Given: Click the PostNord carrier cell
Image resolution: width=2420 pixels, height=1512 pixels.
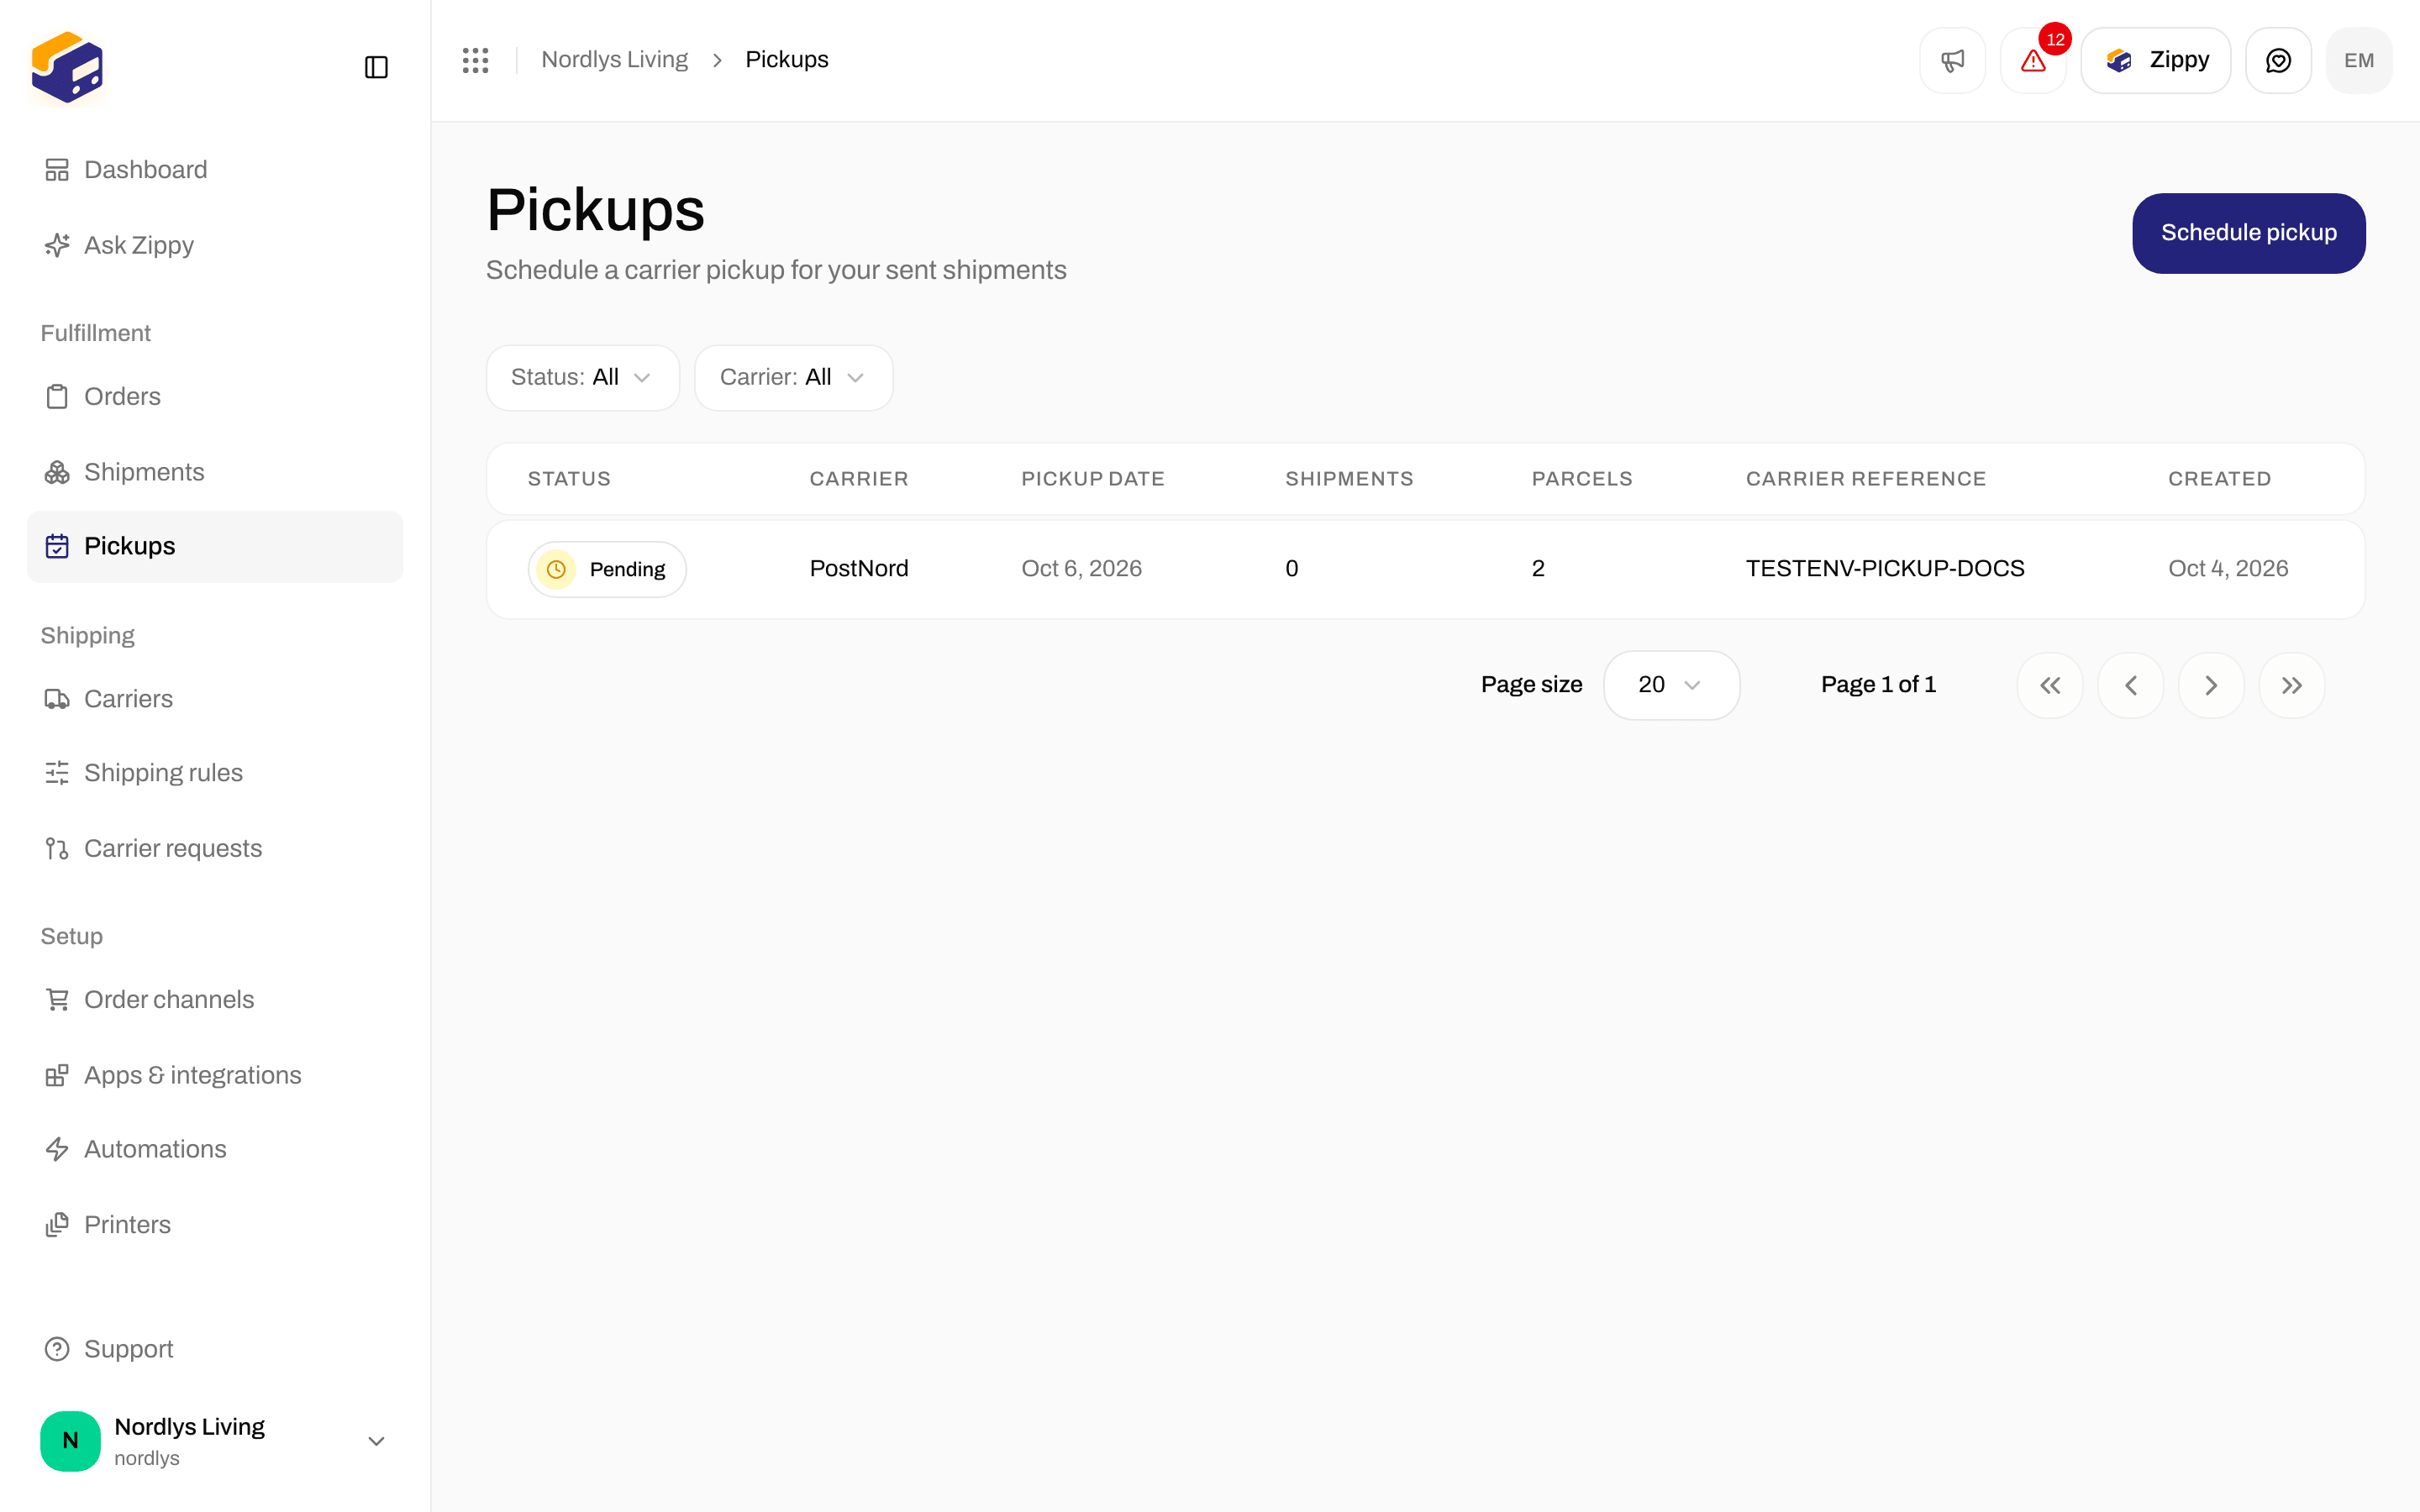Looking at the screenshot, I should click(x=859, y=569).
